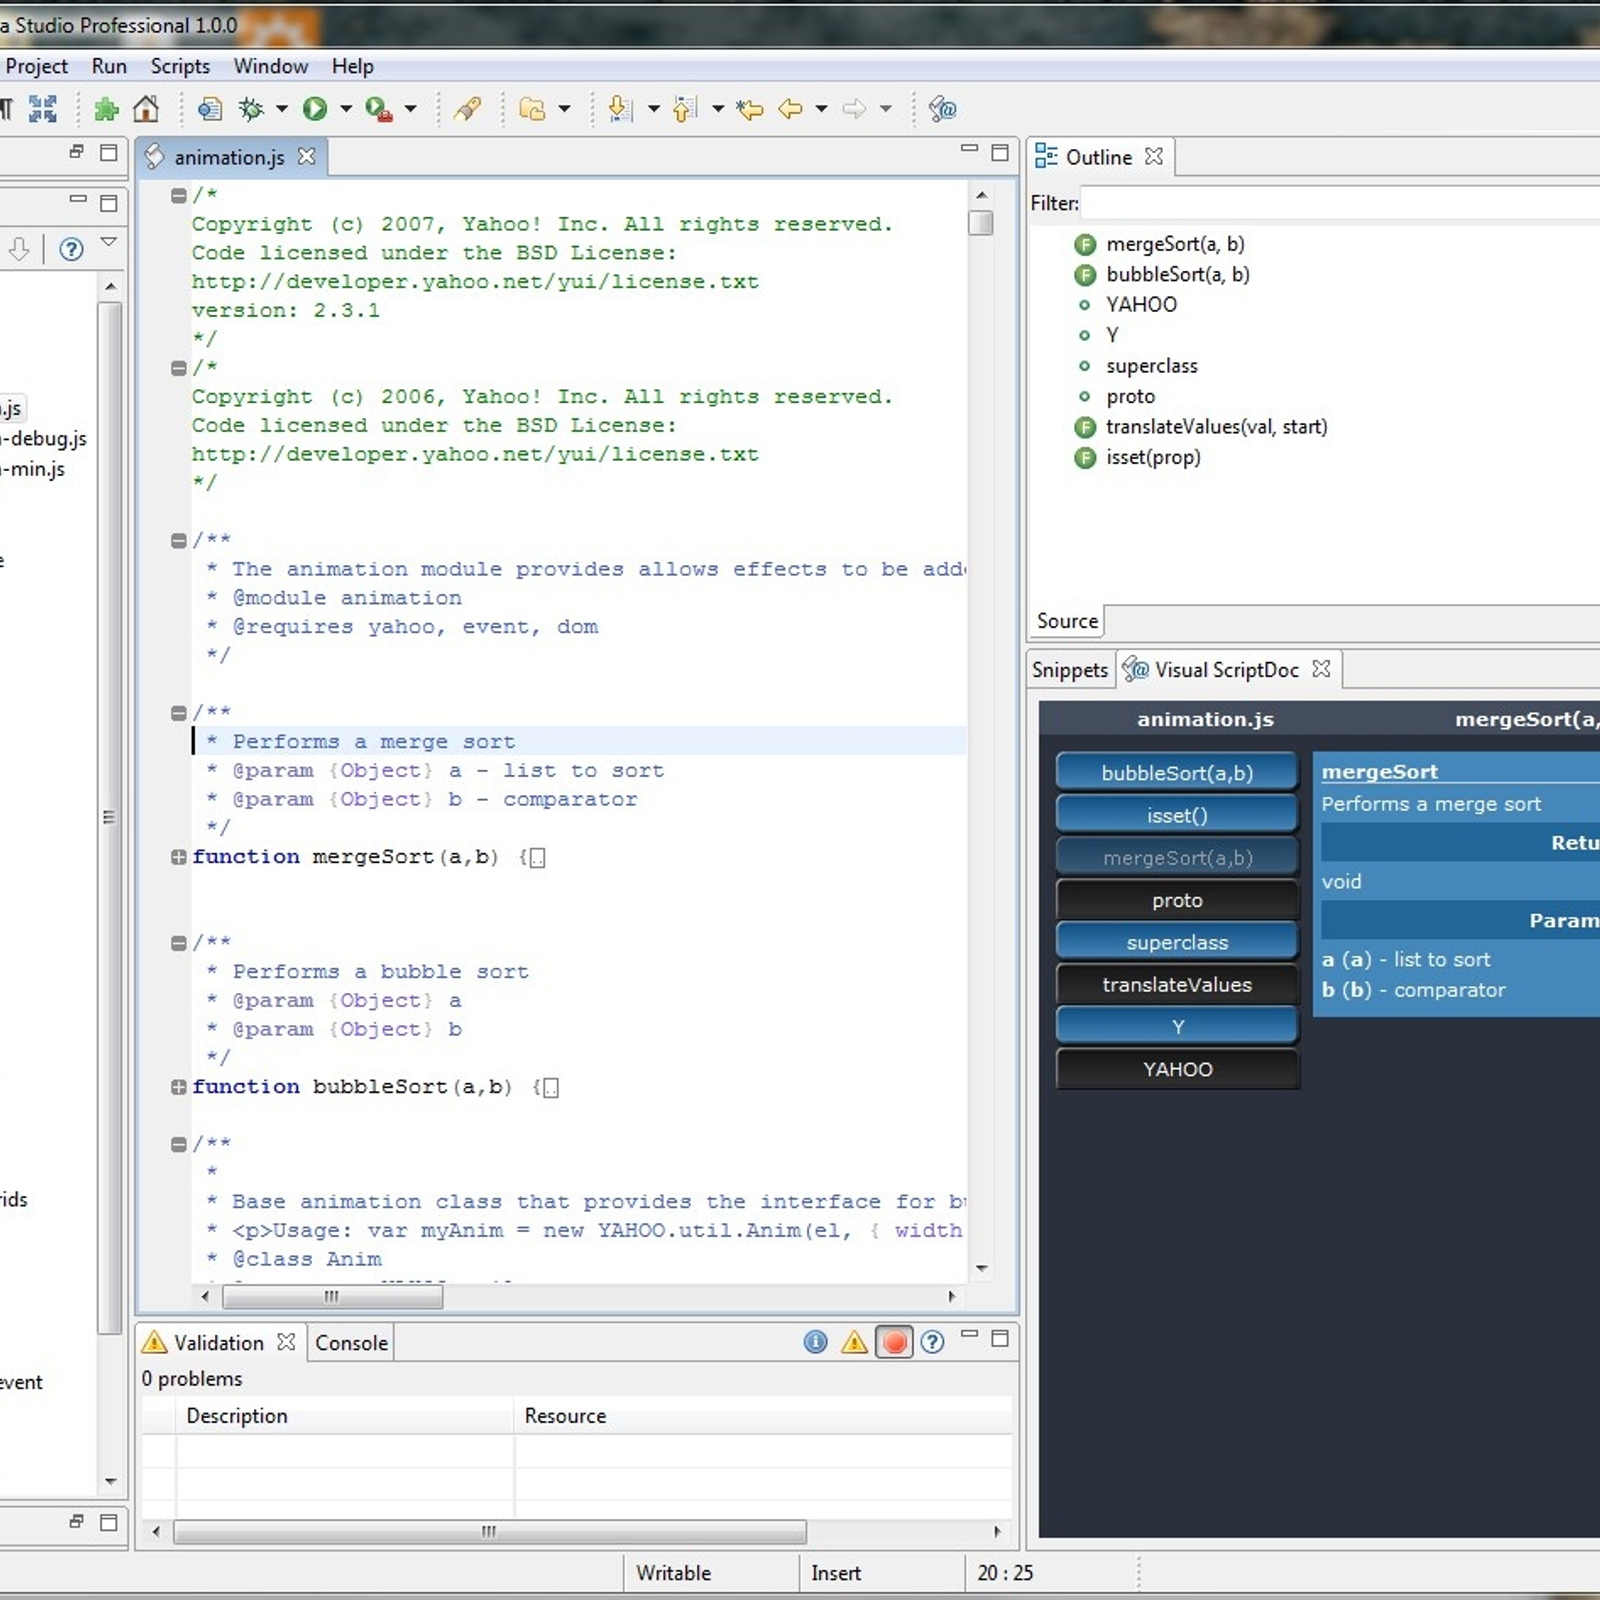Select the Source tab in Outline

click(x=1067, y=621)
